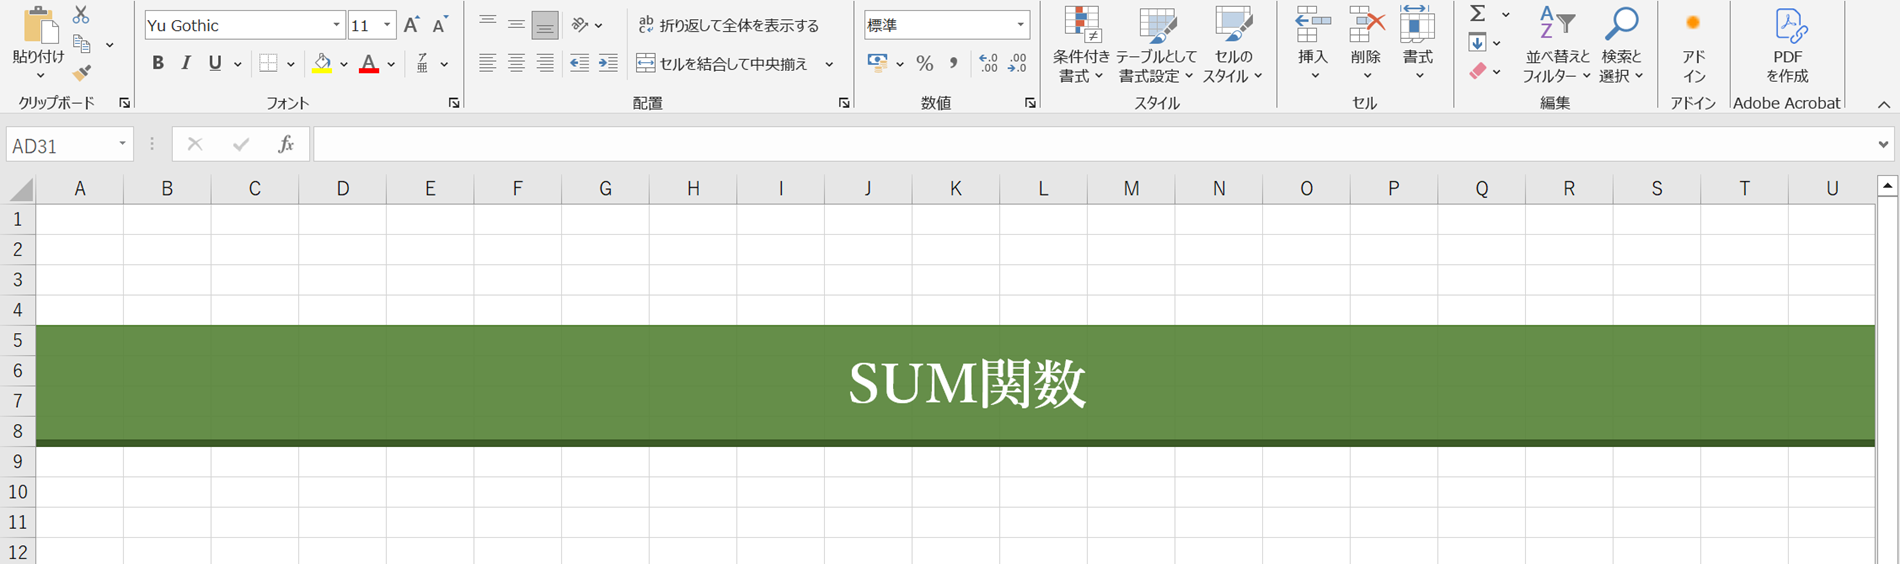Image resolution: width=1900 pixels, height=564 pixels.
Task: Open the Yu Gothic font name dropdown
Action: click(336, 25)
